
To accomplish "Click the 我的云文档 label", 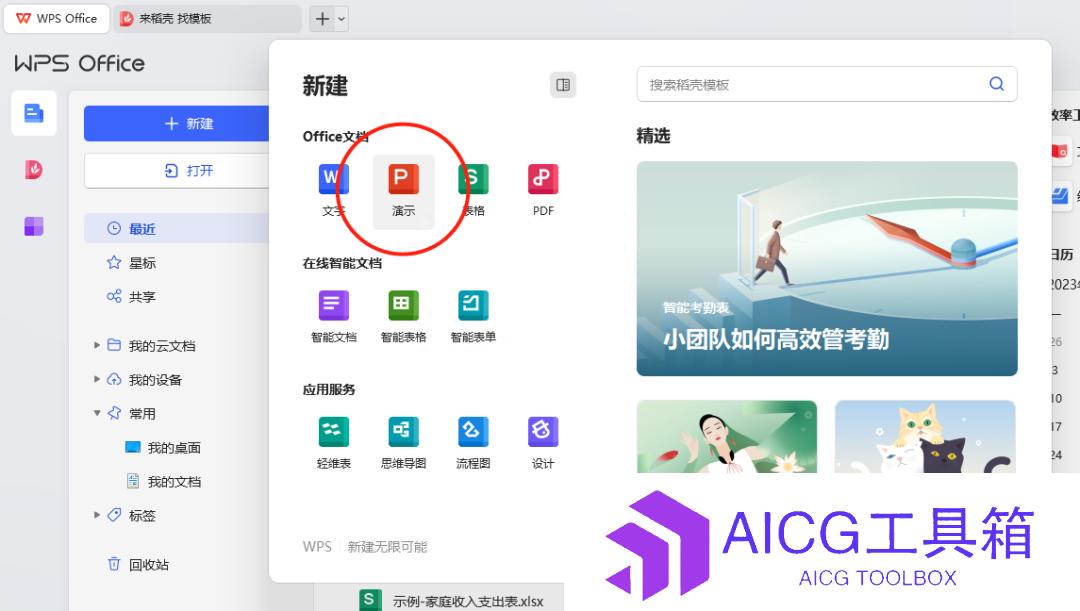I will pos(162,346).
